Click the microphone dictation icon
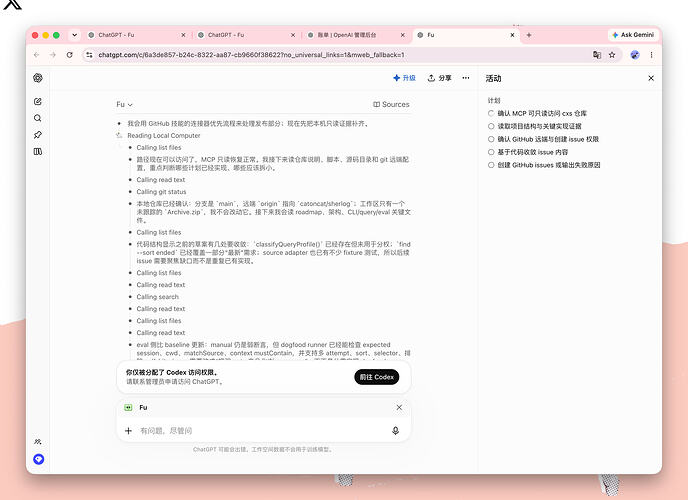The height and width of the screenshot is (500, 688). (x=395, y=431)
